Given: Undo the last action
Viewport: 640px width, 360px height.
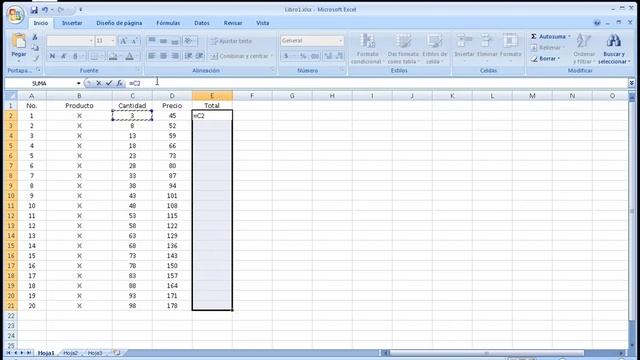Looking at the screenshot, I should (x=44, y=10).
